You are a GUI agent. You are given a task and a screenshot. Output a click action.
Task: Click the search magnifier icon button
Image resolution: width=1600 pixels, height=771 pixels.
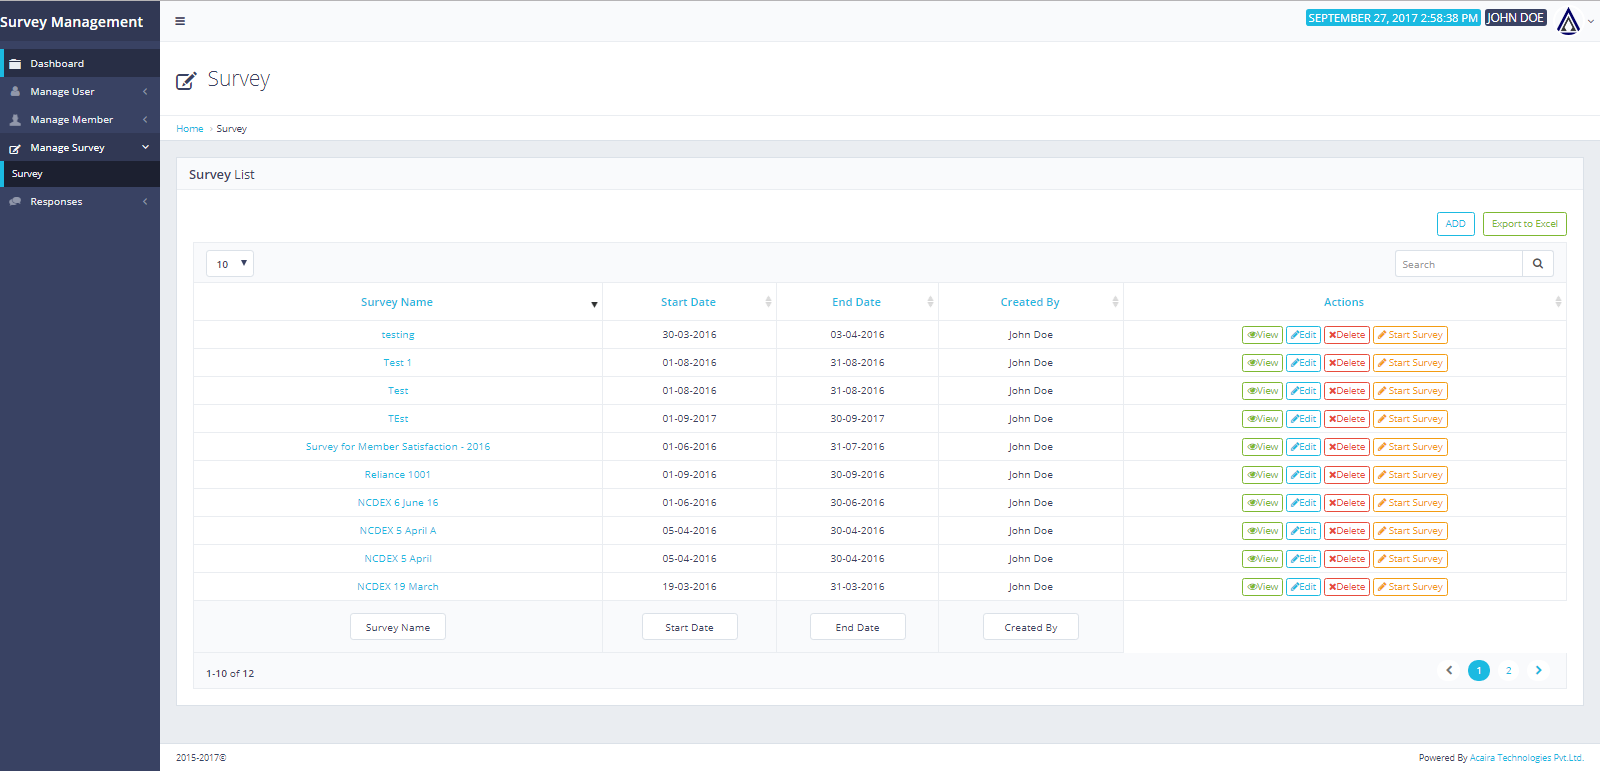(x=1537, y=264)
